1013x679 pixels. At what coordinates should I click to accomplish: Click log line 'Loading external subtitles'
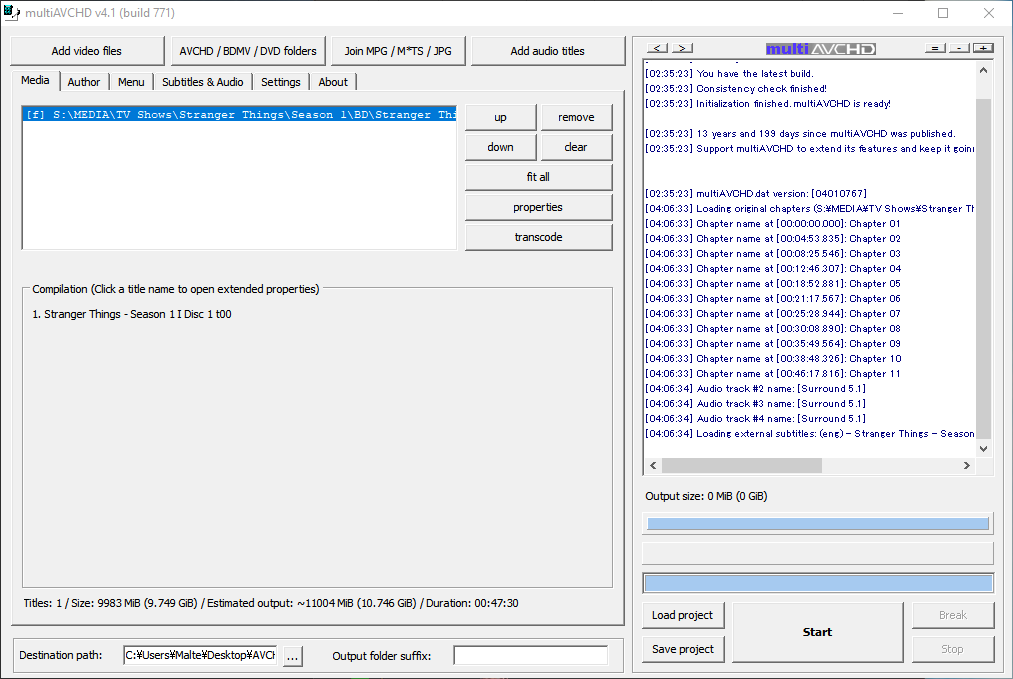[x=809, y=434]
